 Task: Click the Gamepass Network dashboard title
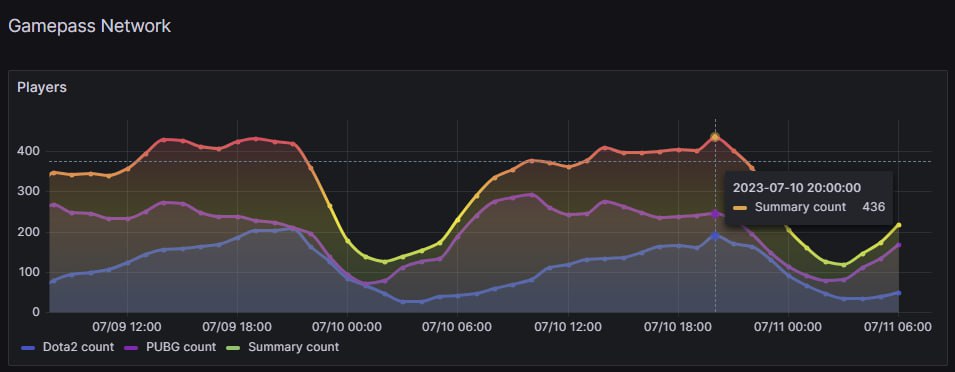pos(90,26)
